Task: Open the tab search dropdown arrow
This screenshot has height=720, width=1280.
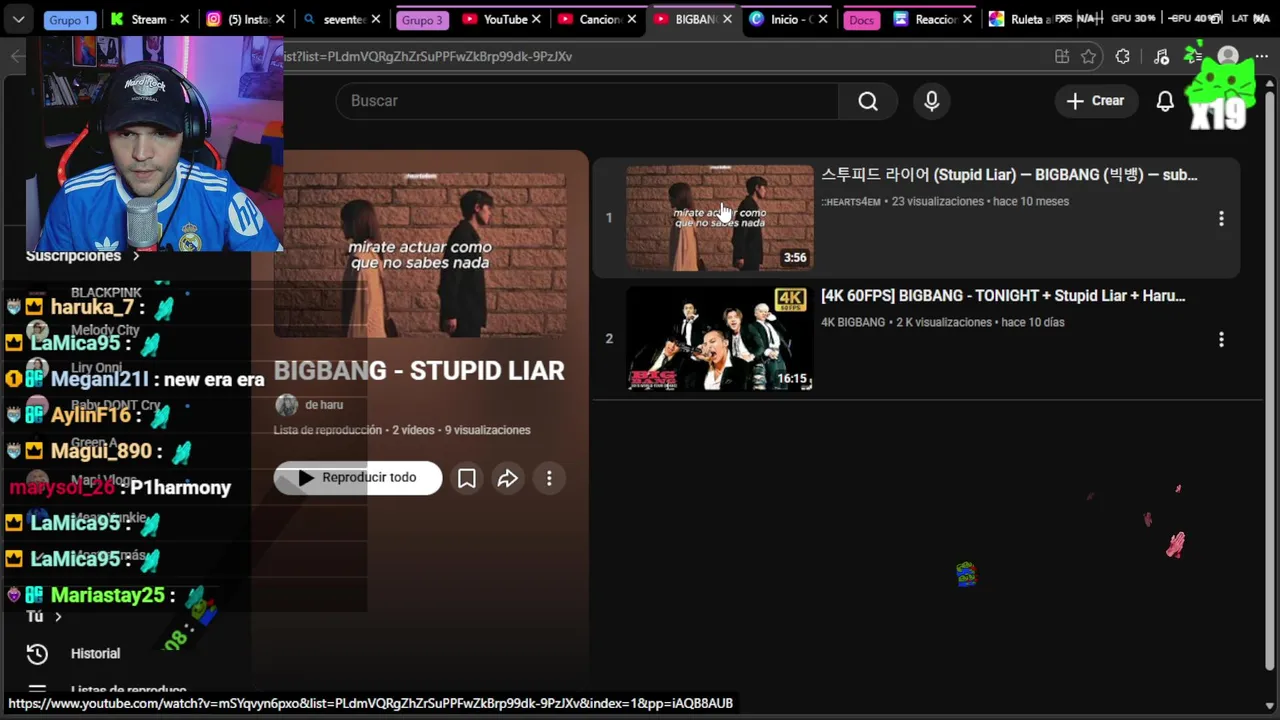Action: (x=18, y=19)
